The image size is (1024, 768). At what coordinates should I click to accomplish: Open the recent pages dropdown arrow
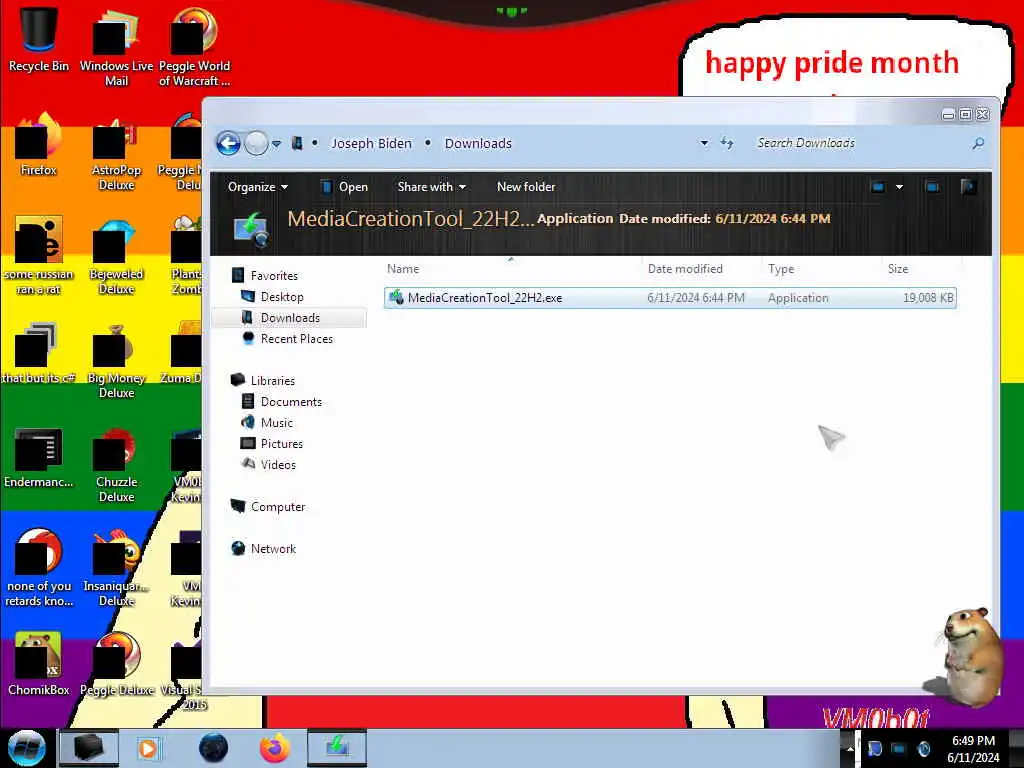pyautogui.click(x=277, y=144)
